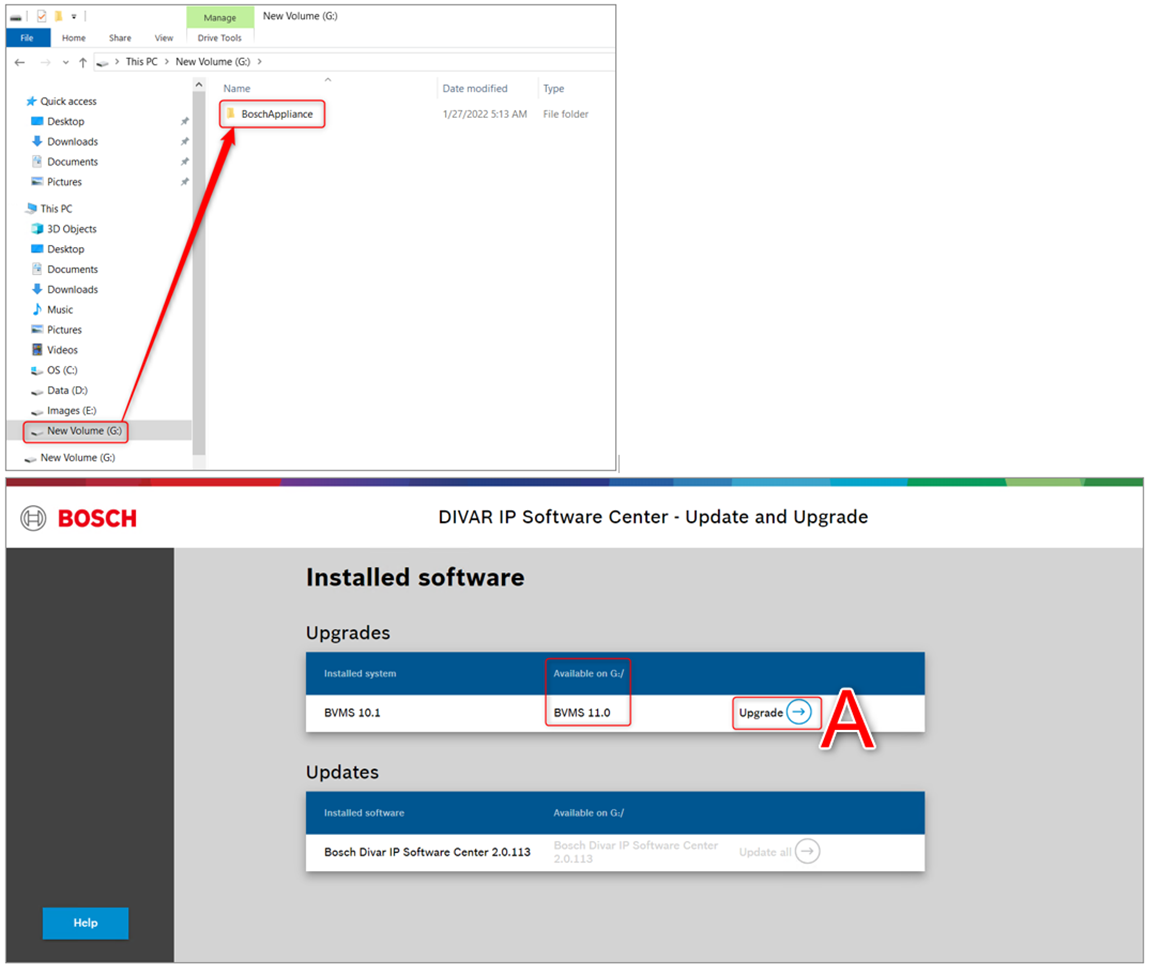Sort by the Type column header

[x=554, y=88]
